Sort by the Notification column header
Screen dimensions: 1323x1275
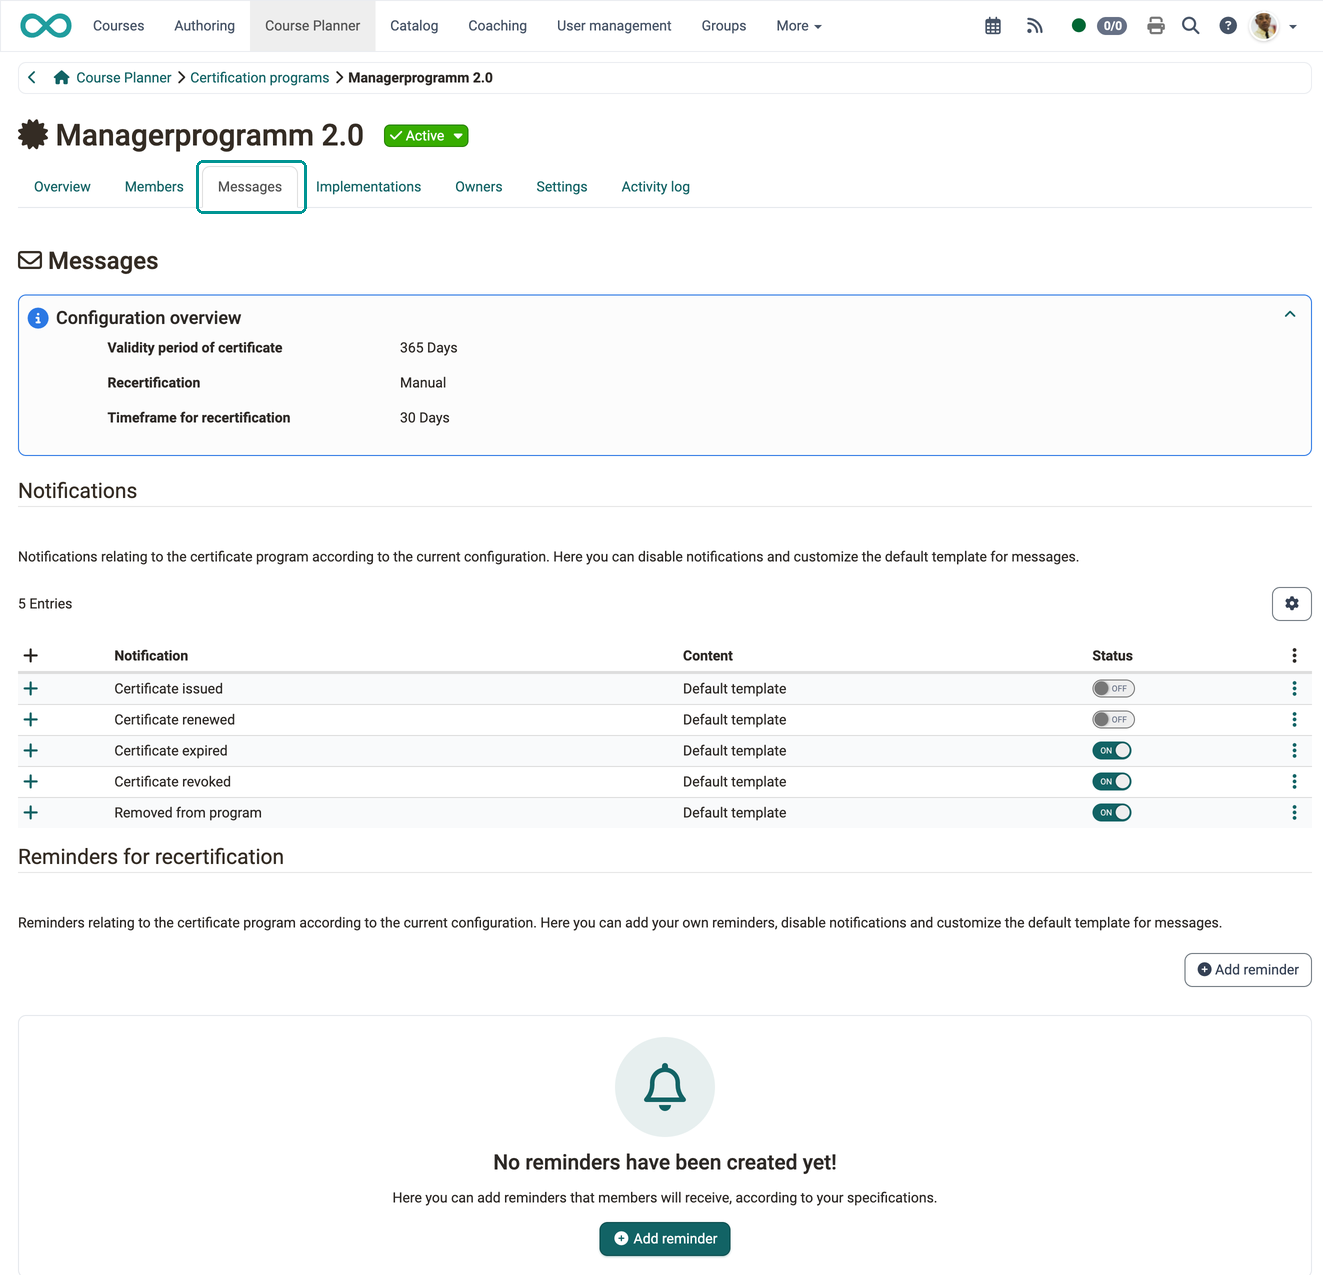coord(151,655)
